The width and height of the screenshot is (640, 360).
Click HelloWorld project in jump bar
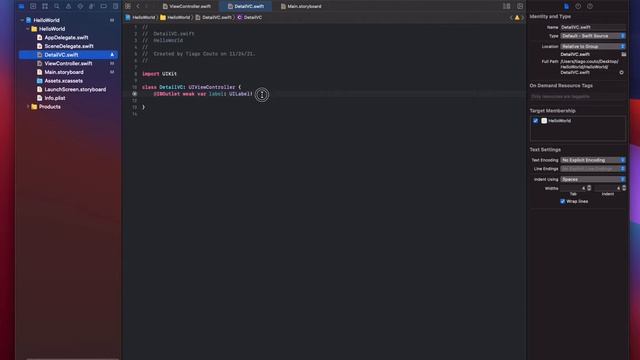[x=140, y=18]
